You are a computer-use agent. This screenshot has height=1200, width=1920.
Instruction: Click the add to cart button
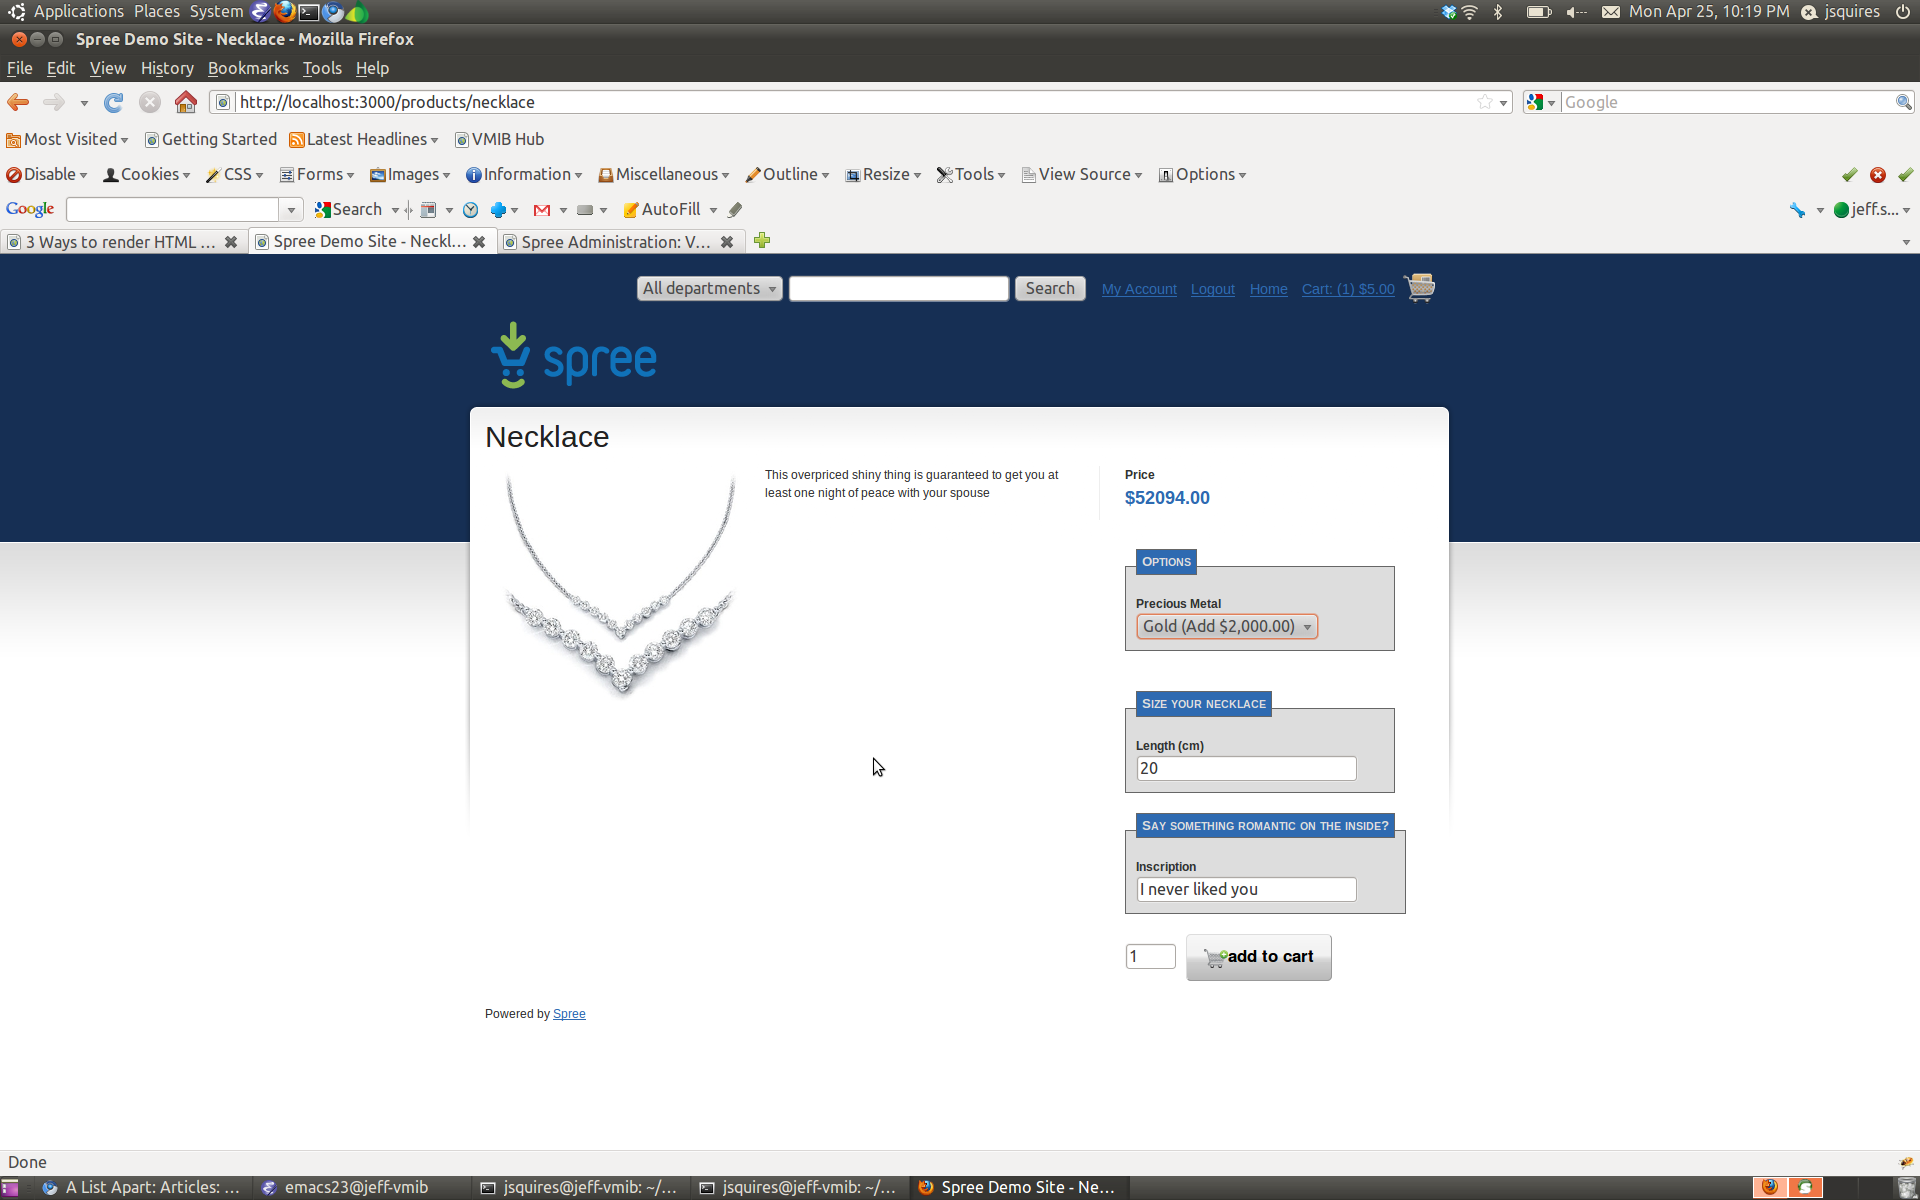click(1258, 957)
